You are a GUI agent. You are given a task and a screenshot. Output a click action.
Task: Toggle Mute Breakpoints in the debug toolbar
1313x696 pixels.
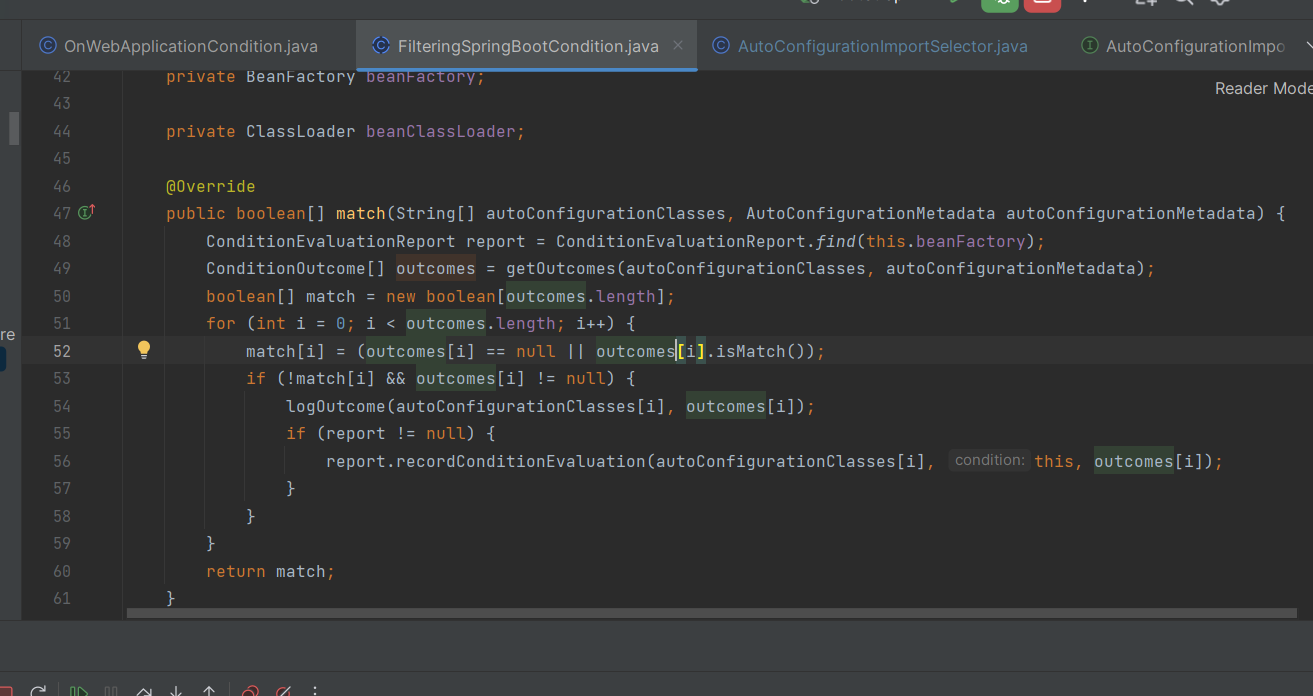point(283,691)
